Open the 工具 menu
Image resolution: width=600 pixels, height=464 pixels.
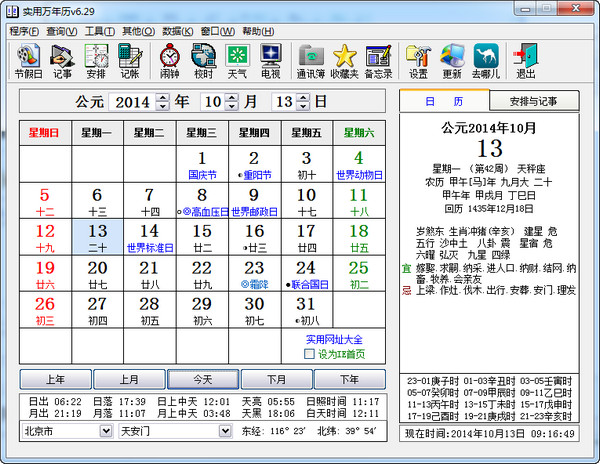click(99, 31)
